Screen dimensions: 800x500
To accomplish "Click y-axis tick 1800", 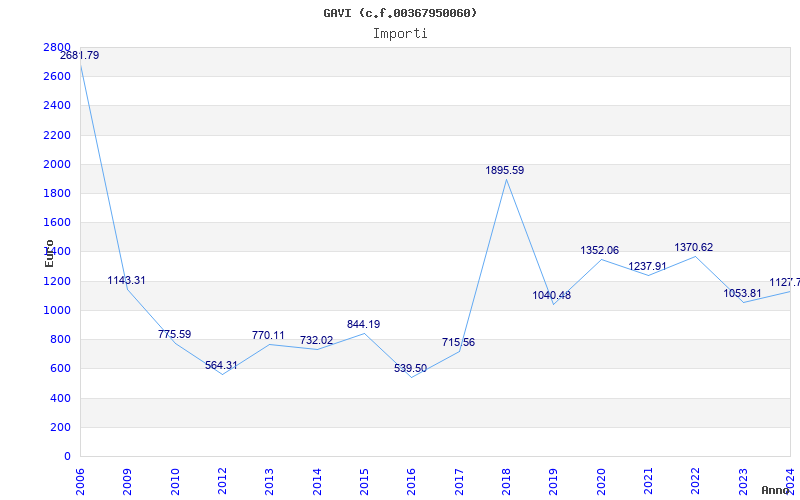I will click(57, 193).
